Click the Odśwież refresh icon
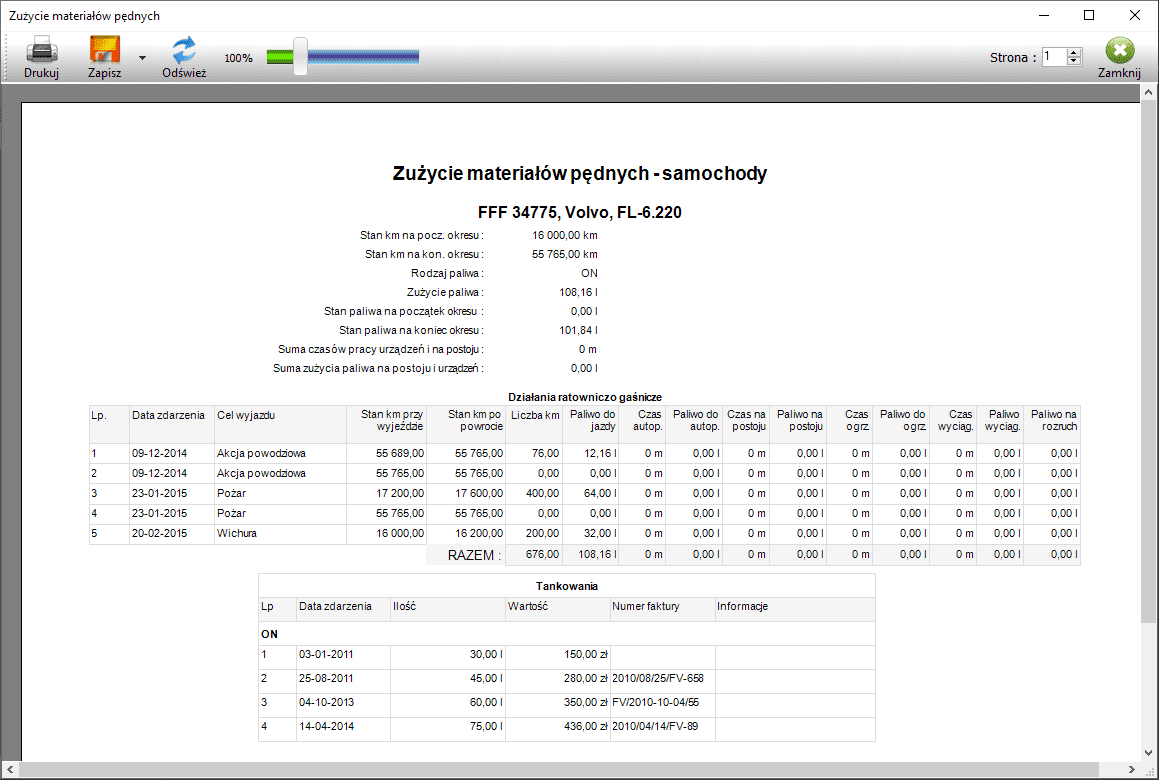Viewport: 1159px width, 780px height. 184,50
